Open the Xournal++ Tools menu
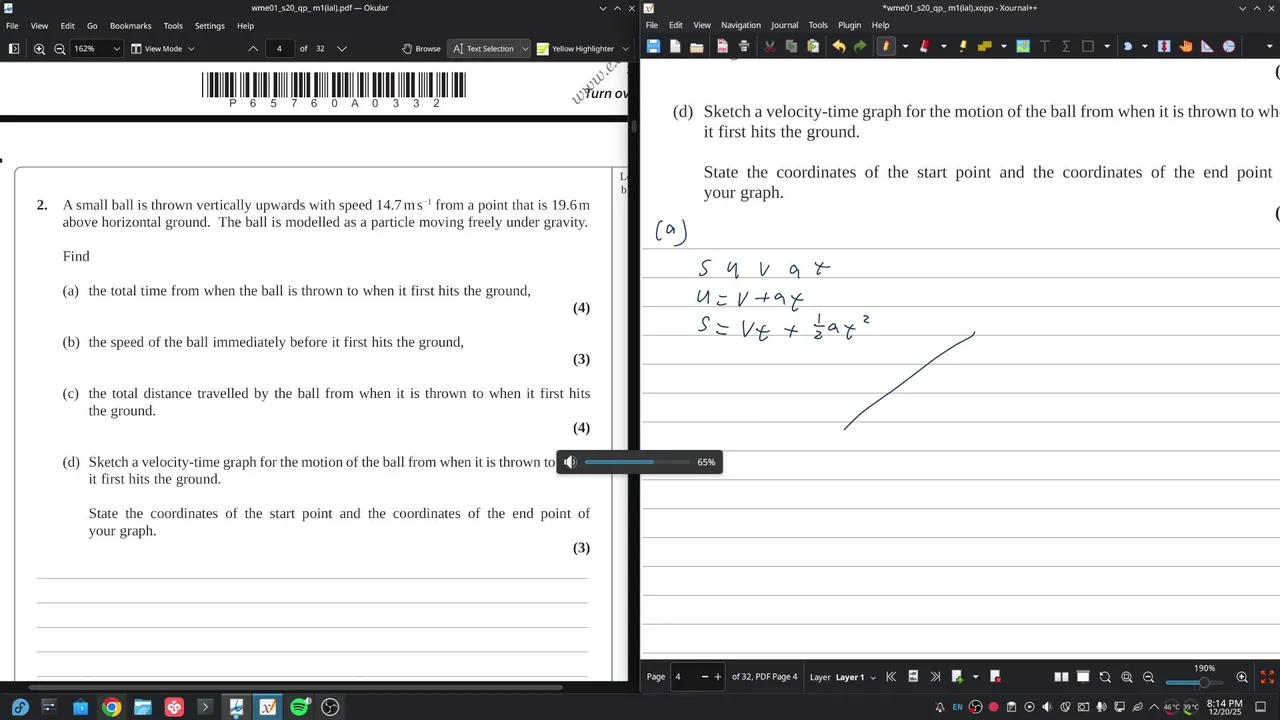 tap(818, 25)
